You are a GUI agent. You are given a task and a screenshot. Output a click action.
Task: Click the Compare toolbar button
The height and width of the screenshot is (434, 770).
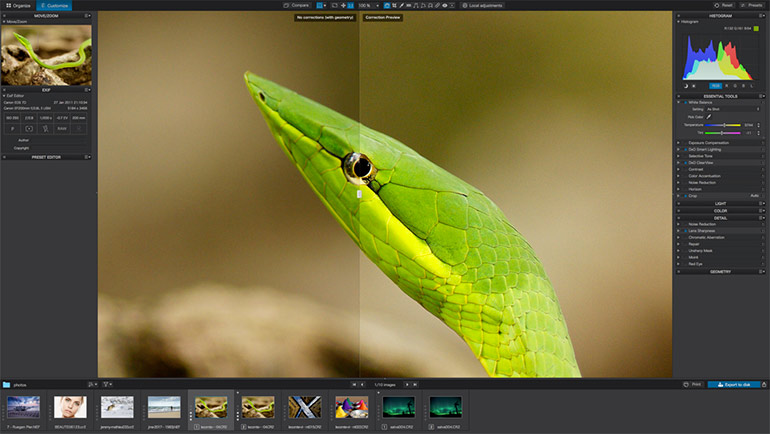[x=296, y=5]
